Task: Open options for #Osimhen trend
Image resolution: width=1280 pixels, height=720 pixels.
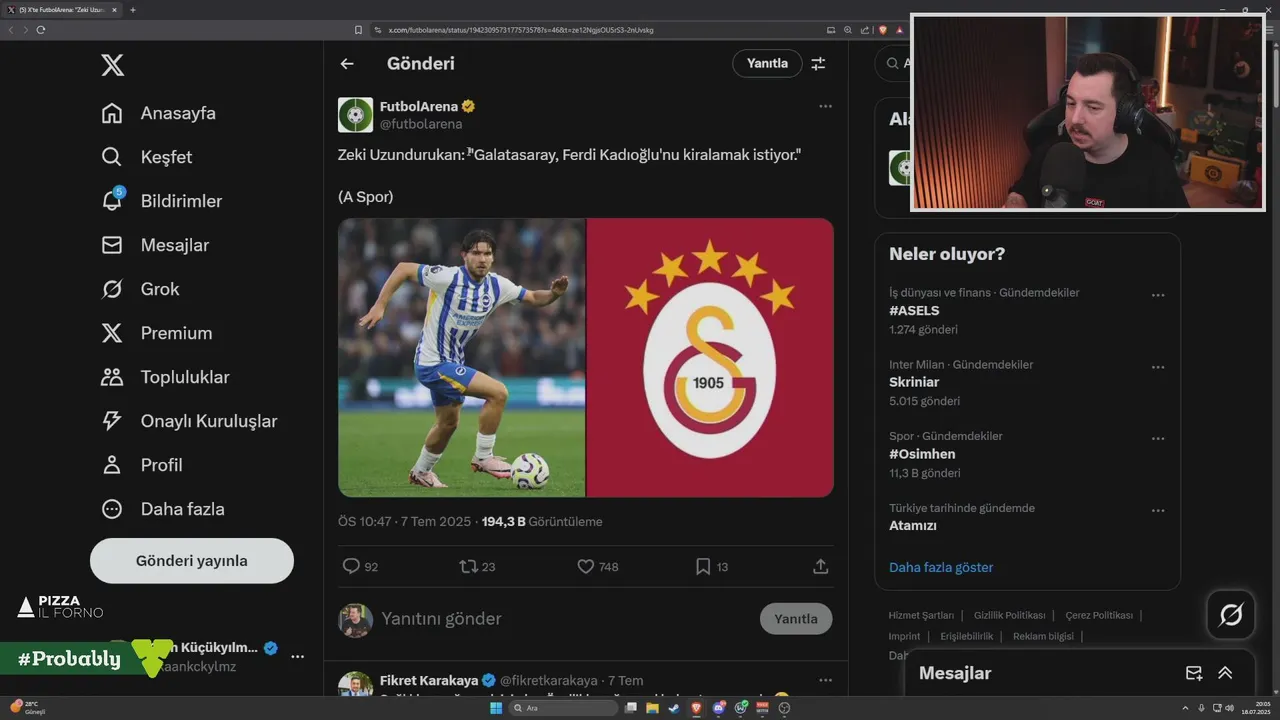Action: (x=1158, y=439)
